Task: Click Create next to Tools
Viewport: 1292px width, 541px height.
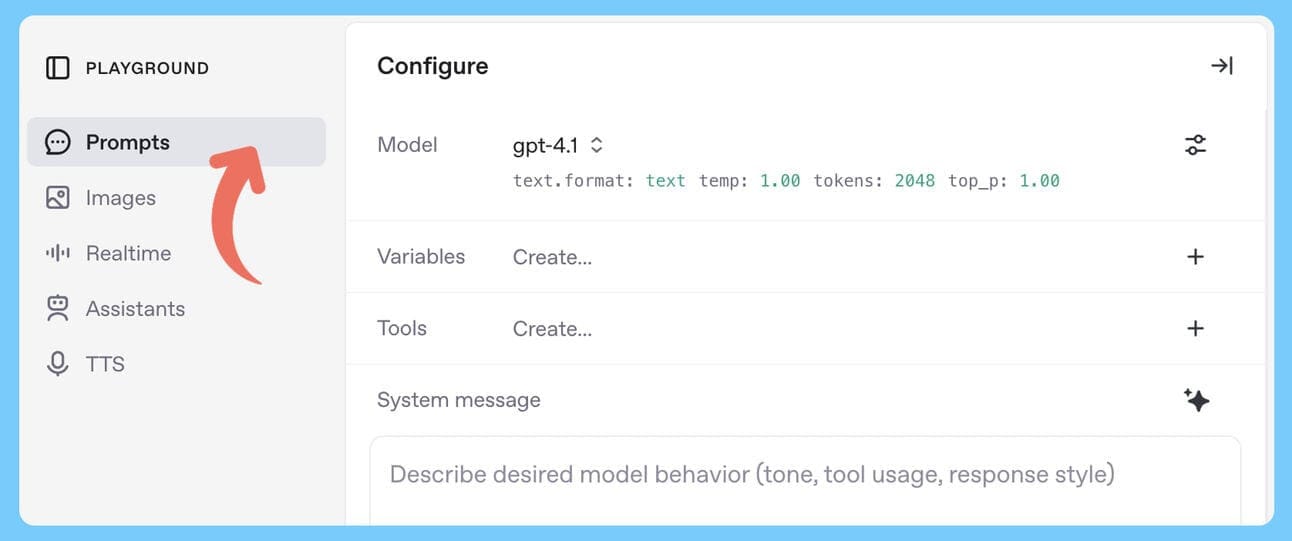Action: [x=552, y=329]
